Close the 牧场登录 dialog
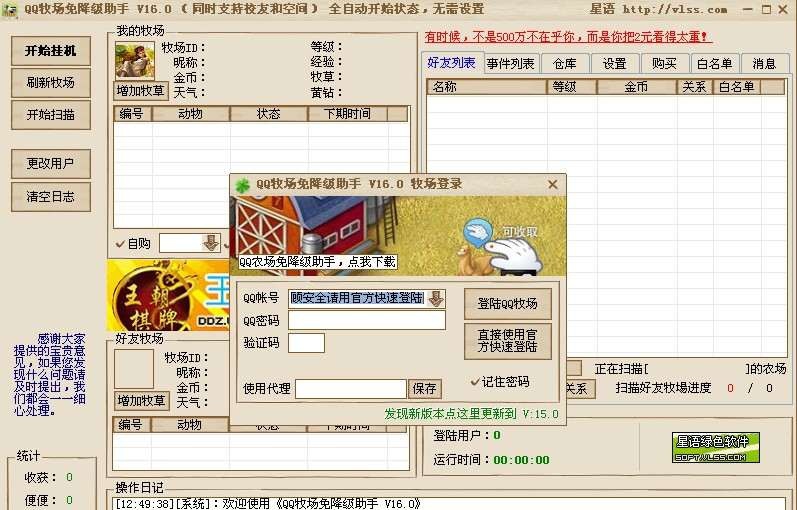The height and width of the screenshot is (510, 797). point(553,185)
